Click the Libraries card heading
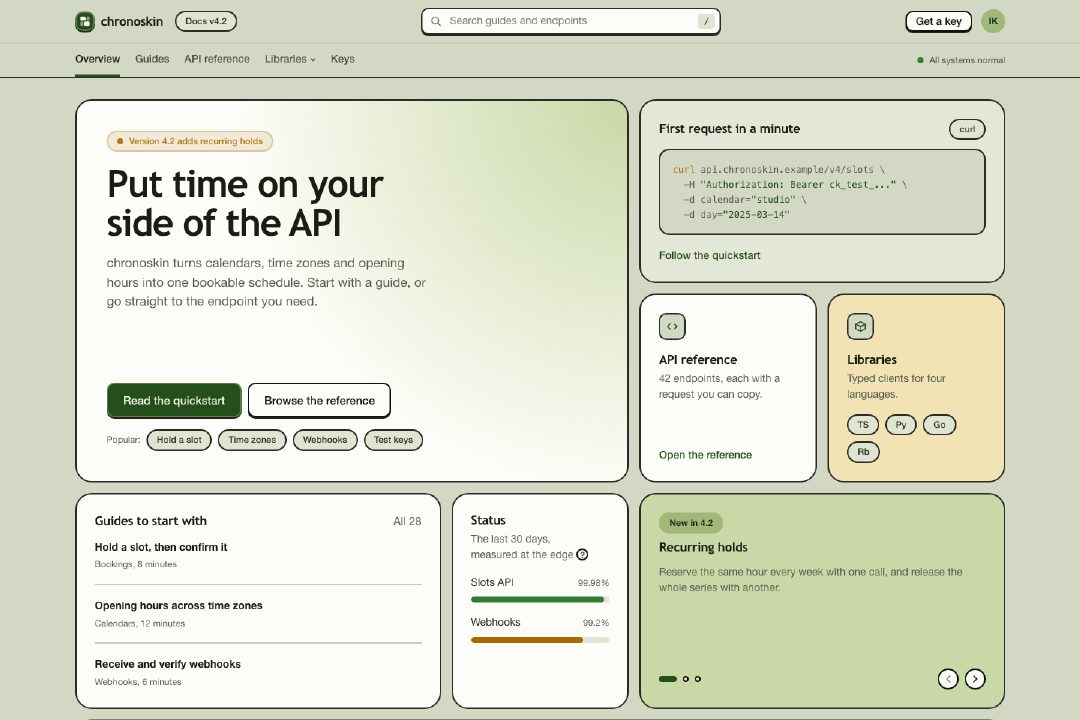Image resolution: width=1080 pixels, height=720 pixels. click(872, 360)
